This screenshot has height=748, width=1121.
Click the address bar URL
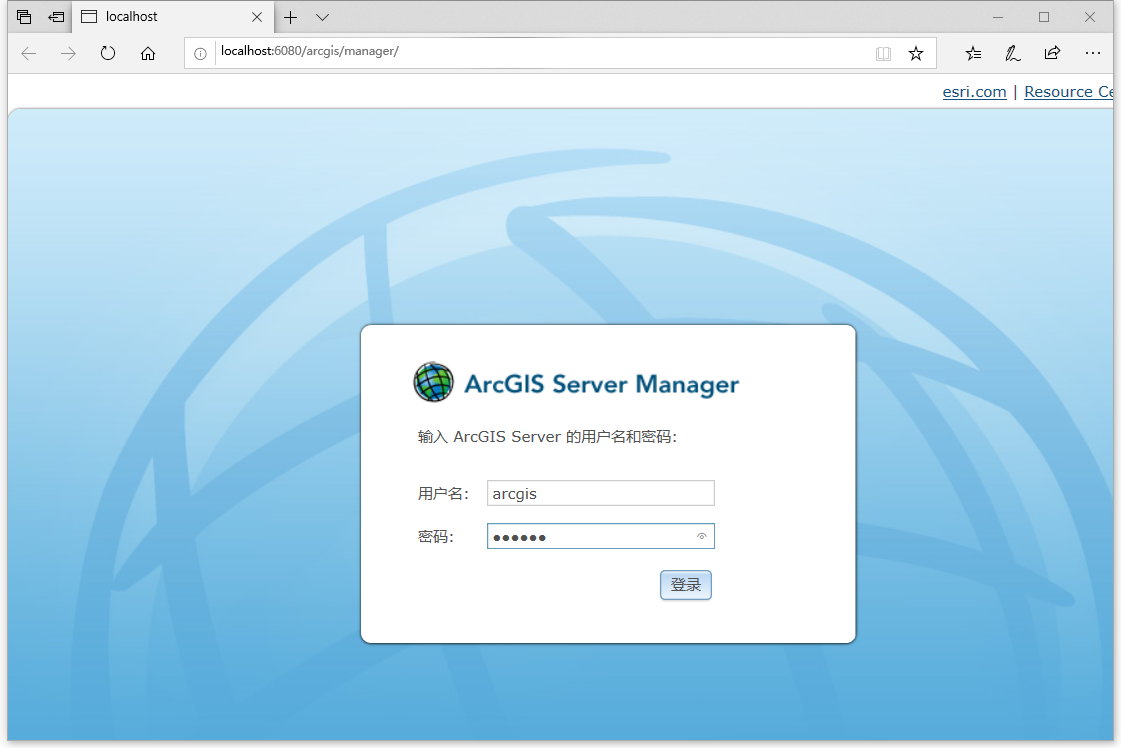coord(310,51)
